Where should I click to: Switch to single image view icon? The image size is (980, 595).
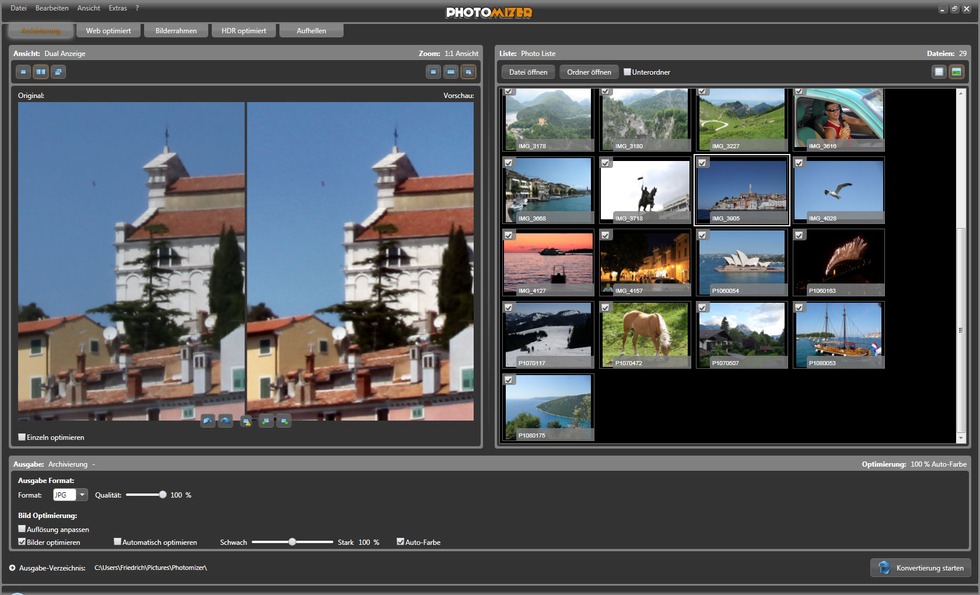click(x=24, y=72)
